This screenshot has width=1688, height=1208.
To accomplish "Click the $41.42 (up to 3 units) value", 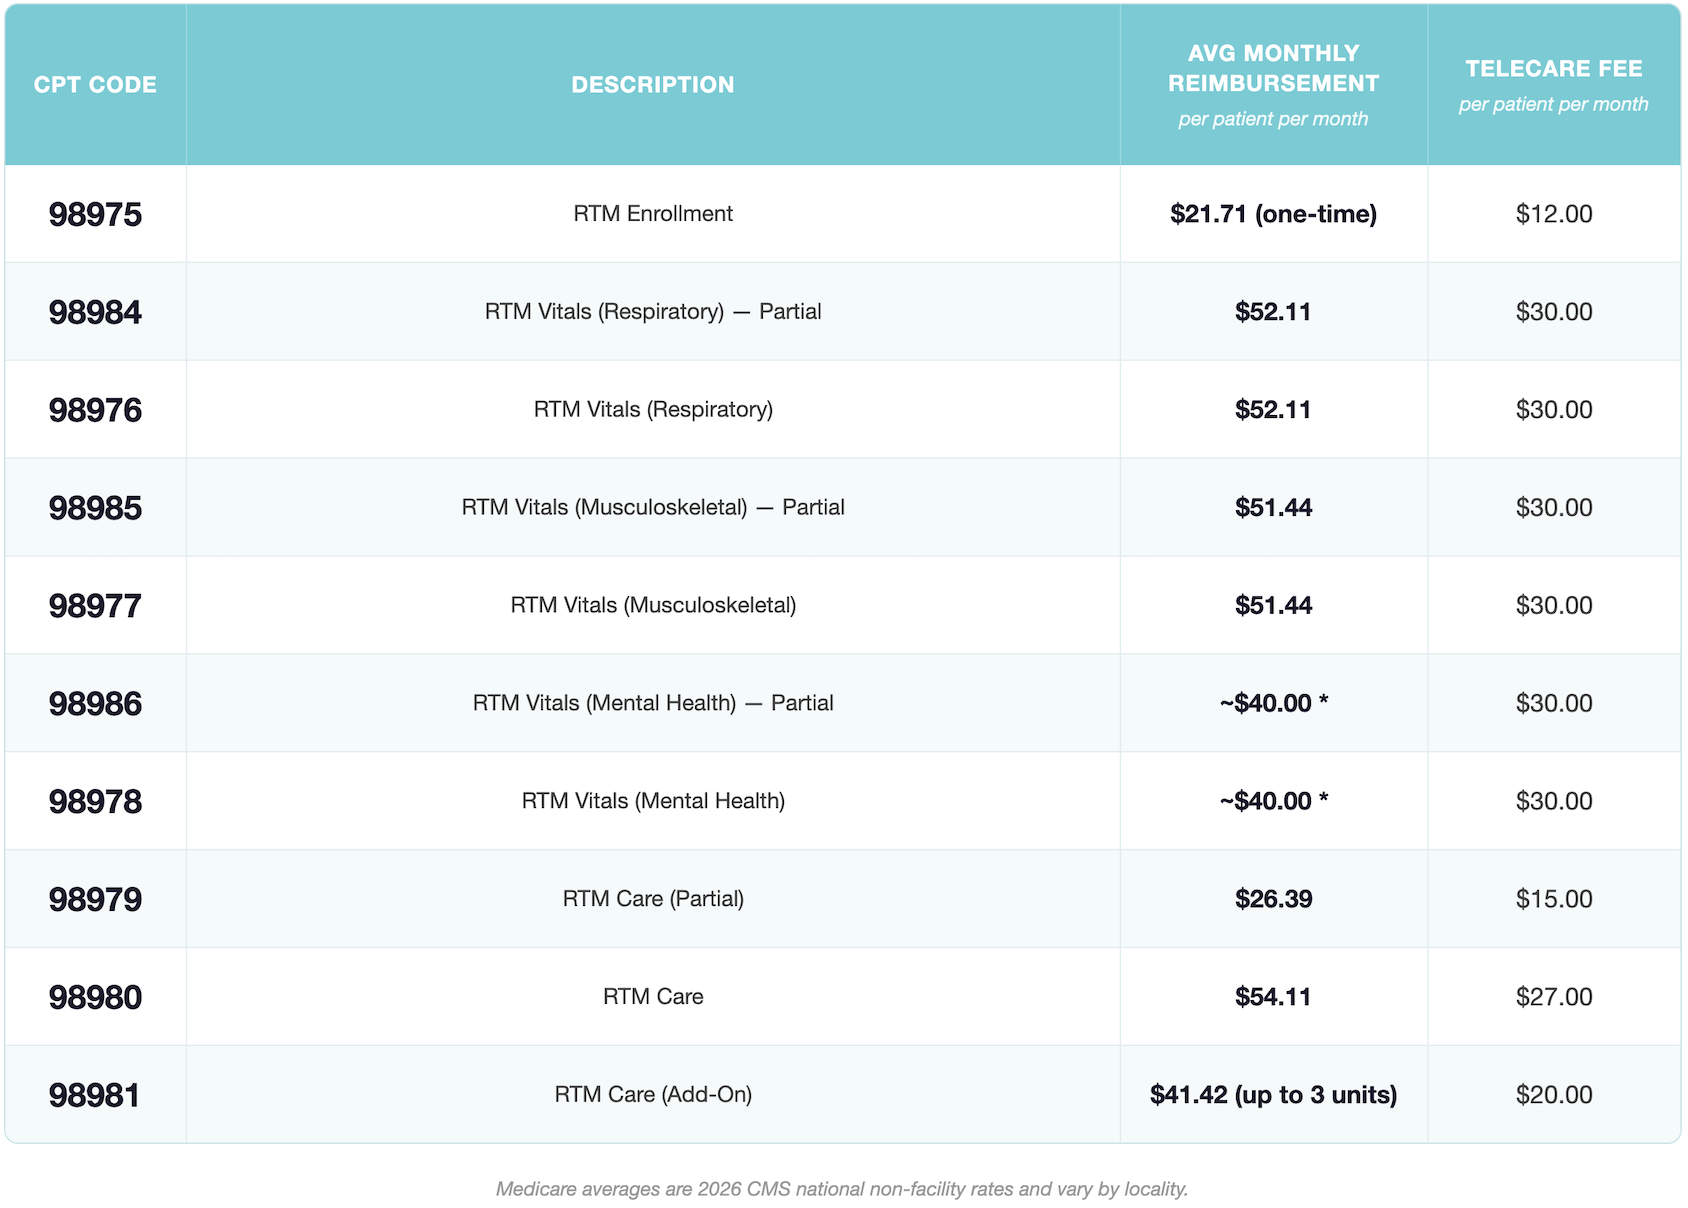I will click(1273, 1095).
